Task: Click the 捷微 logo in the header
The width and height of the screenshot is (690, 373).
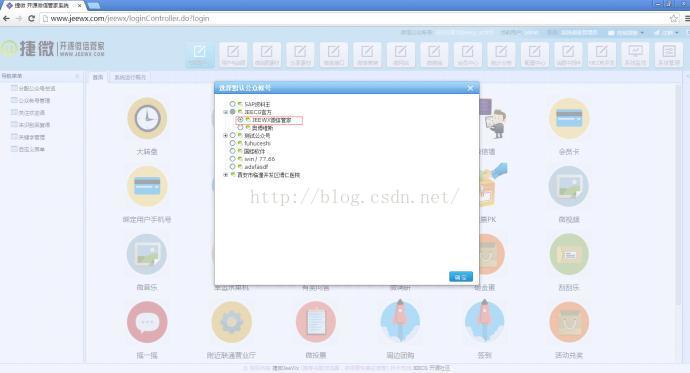Action: [53, 48]
